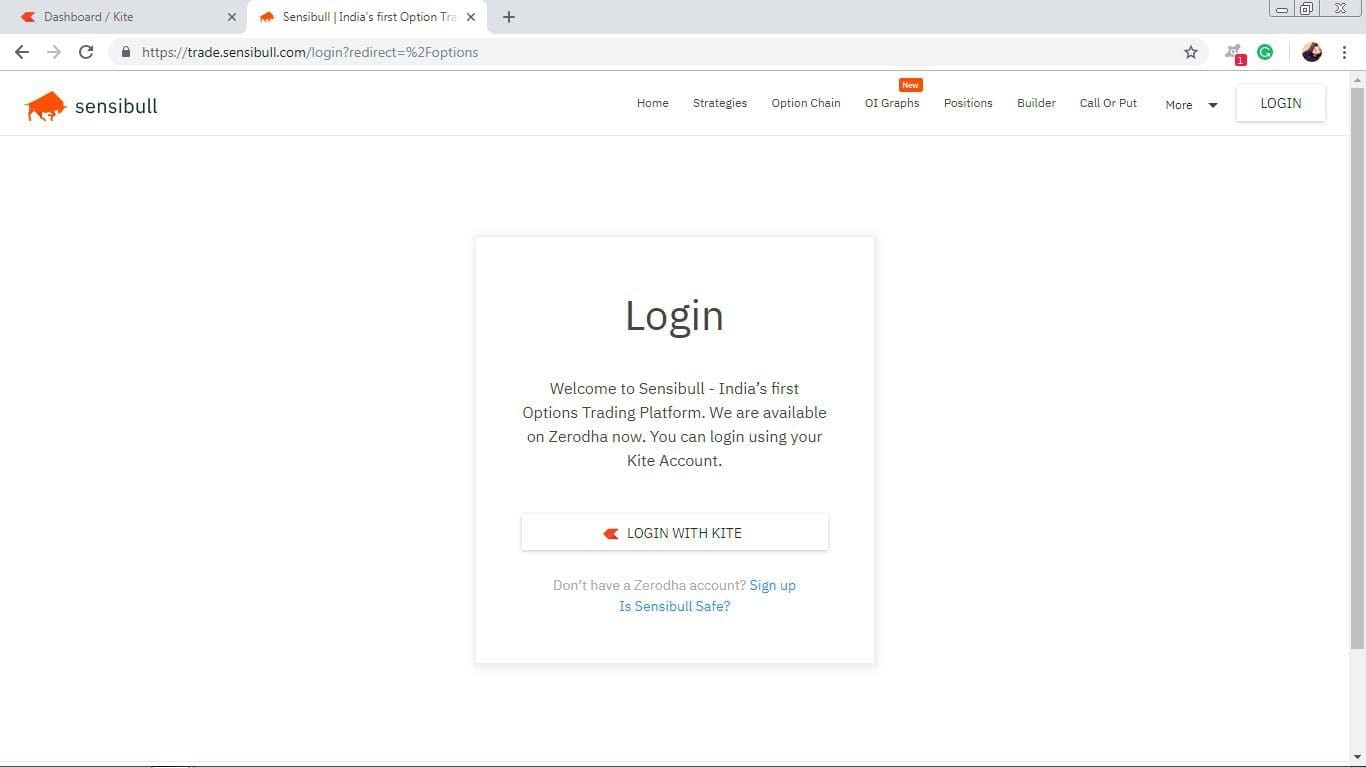
Task: Click the Login heading text
Action: click(x=674, y=316)
